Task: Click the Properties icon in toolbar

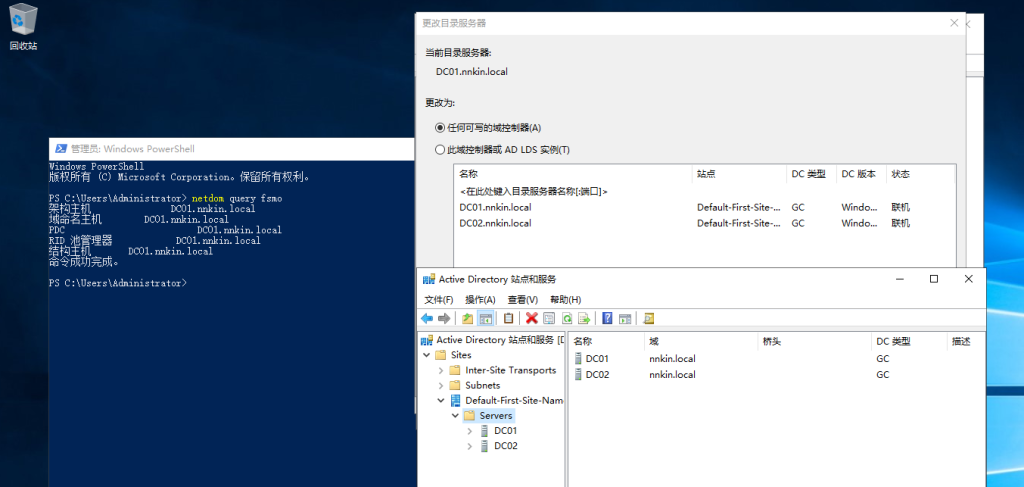Action: (x=549, y=319)
